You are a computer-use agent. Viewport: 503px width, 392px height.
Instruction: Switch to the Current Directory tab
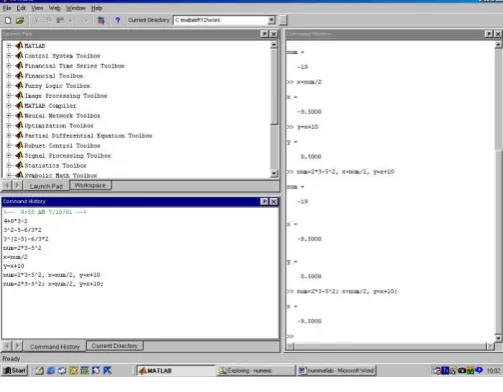(x=114, y=346)
